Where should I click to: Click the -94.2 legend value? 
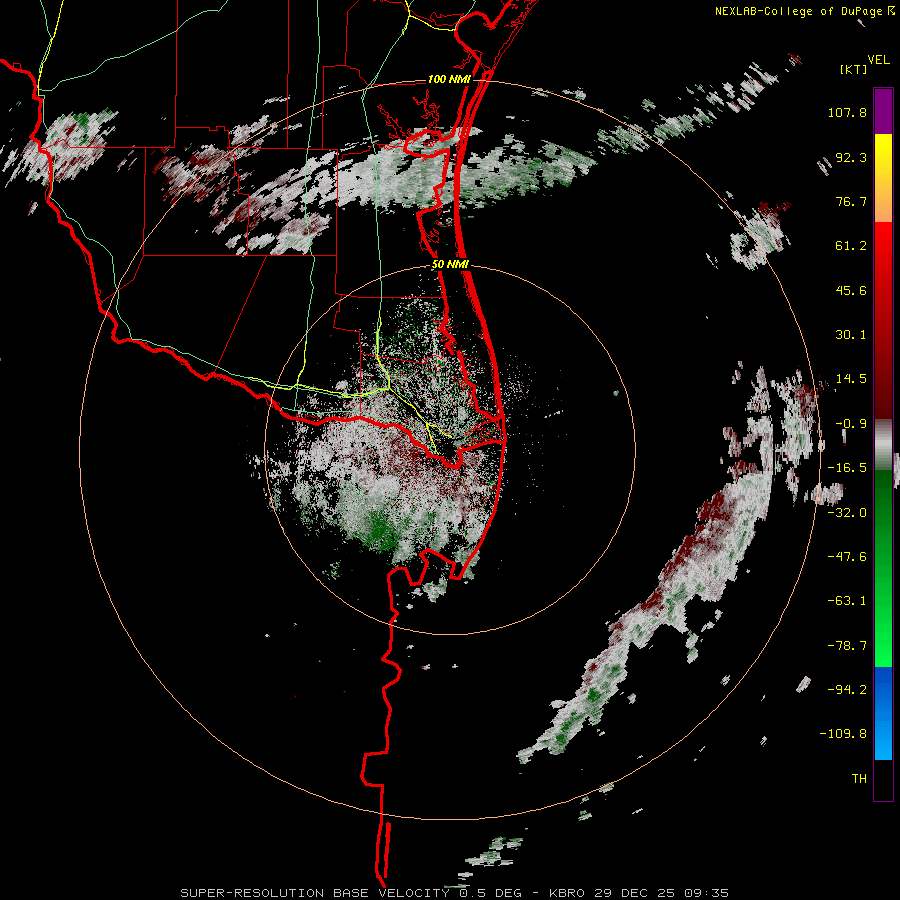[x=847, y=690]
